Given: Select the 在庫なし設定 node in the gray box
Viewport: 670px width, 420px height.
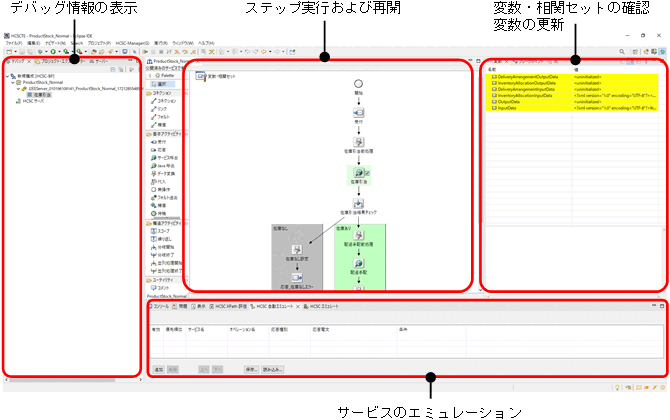Looking at the screenshot, I should pyautogui.click(x=297, y=250).
